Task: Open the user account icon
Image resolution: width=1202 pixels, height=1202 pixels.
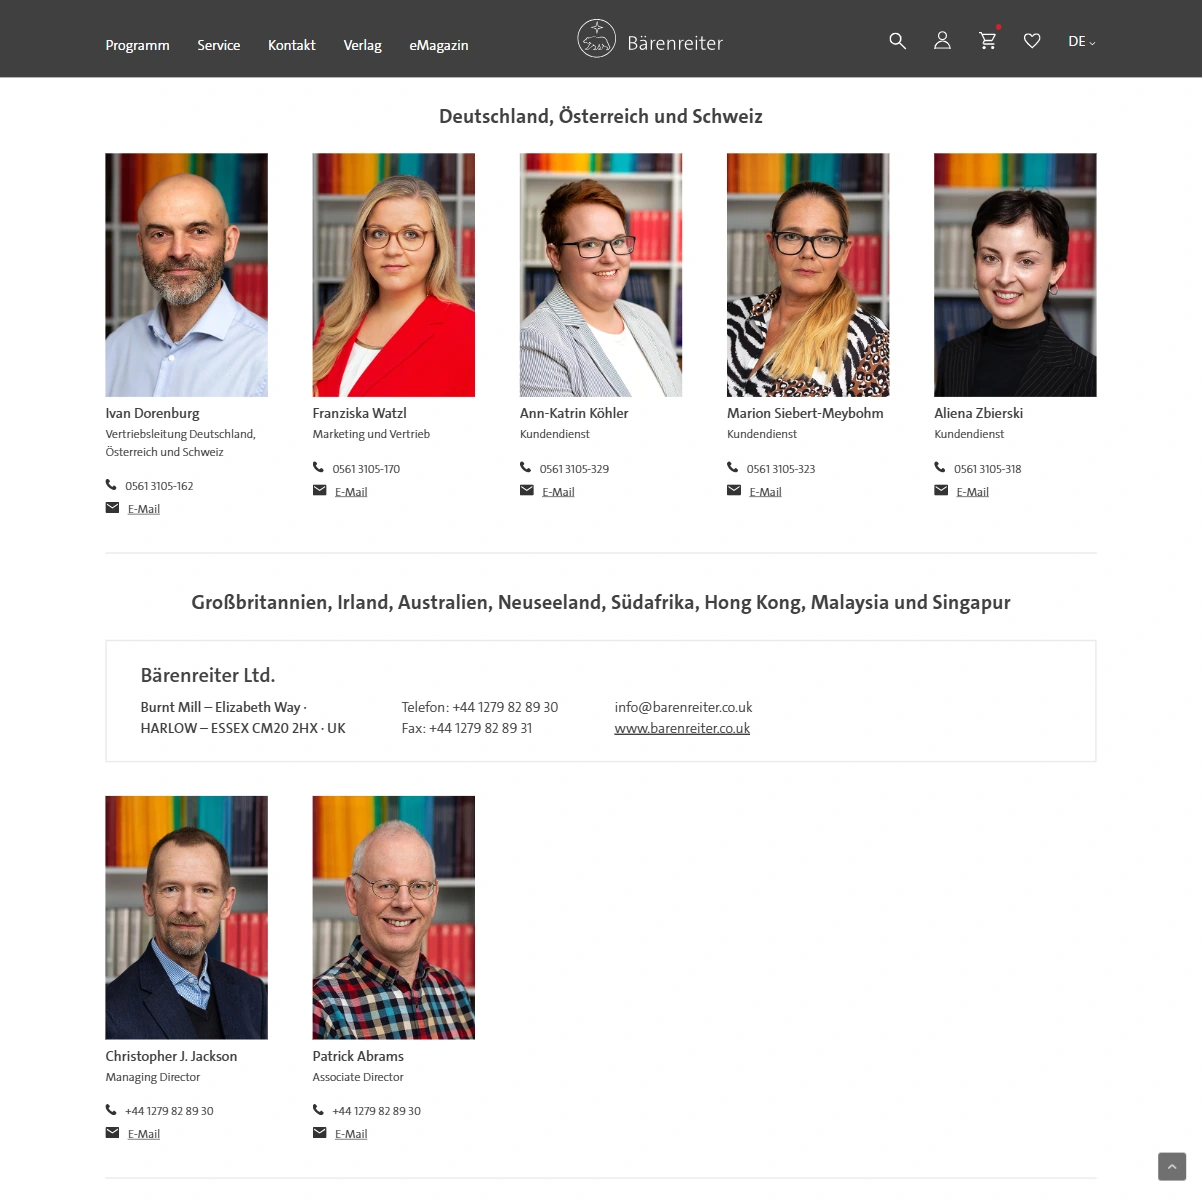Action: (942, 41)
